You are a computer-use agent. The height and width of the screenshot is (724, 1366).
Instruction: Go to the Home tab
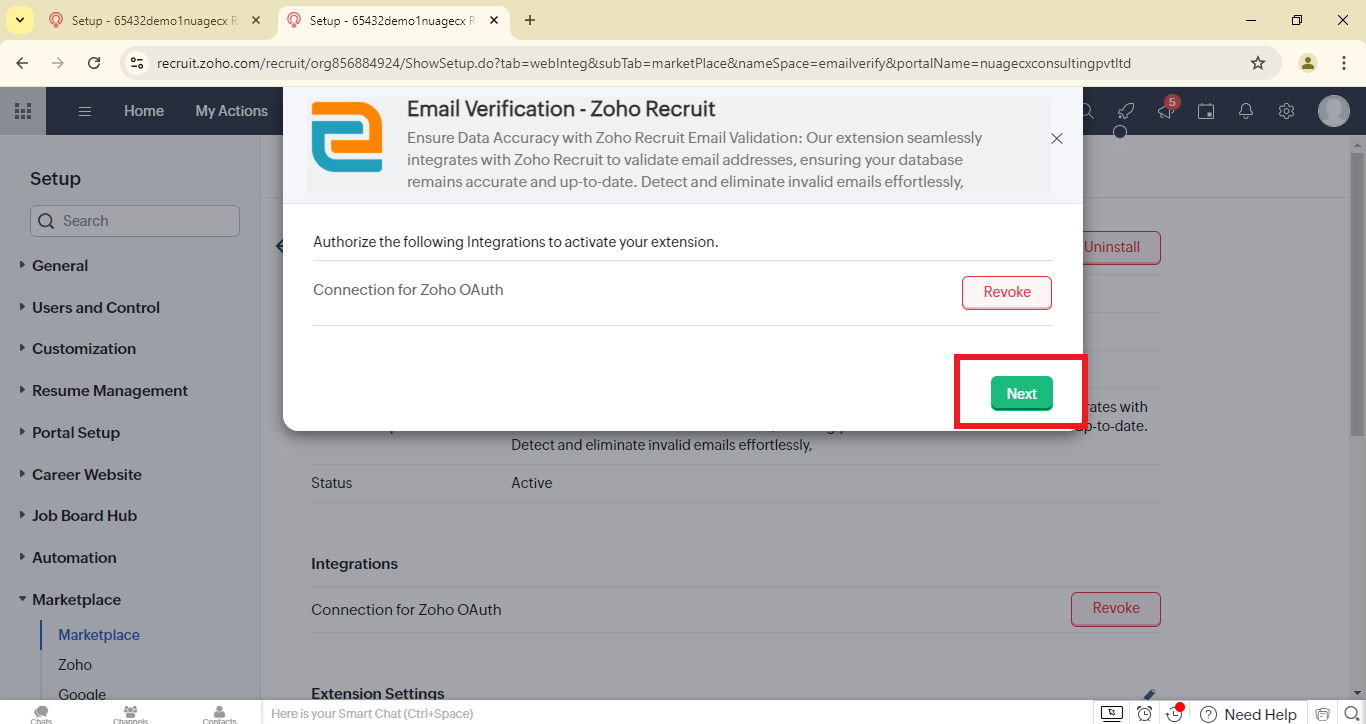point(144,111)
